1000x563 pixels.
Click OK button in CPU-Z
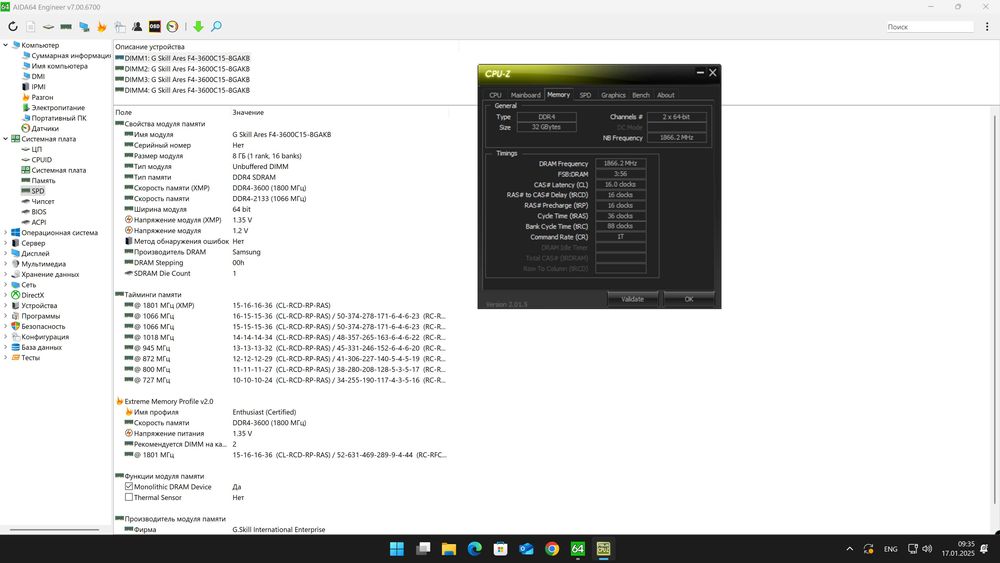point(689,299)
